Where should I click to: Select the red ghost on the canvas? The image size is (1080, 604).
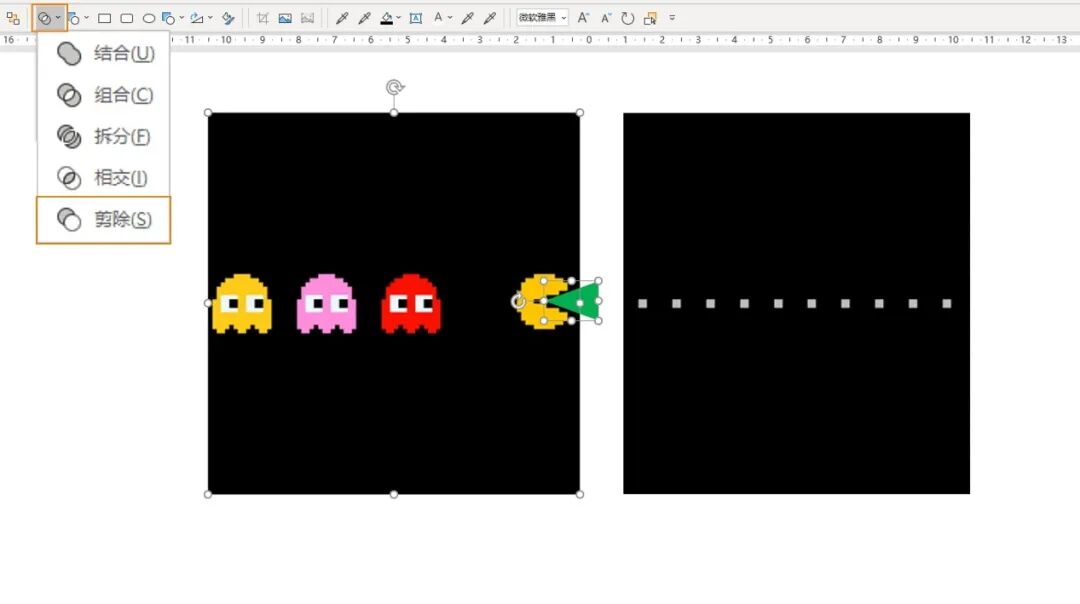click(x=411, y=304)
